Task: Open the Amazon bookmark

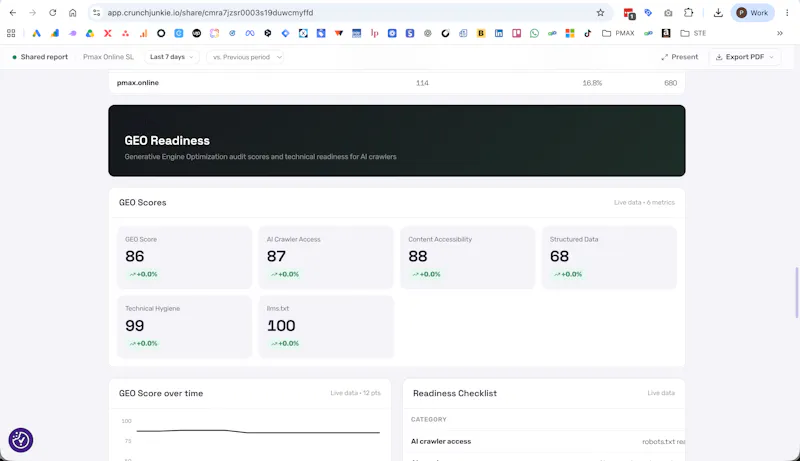Action: (666, 33)
